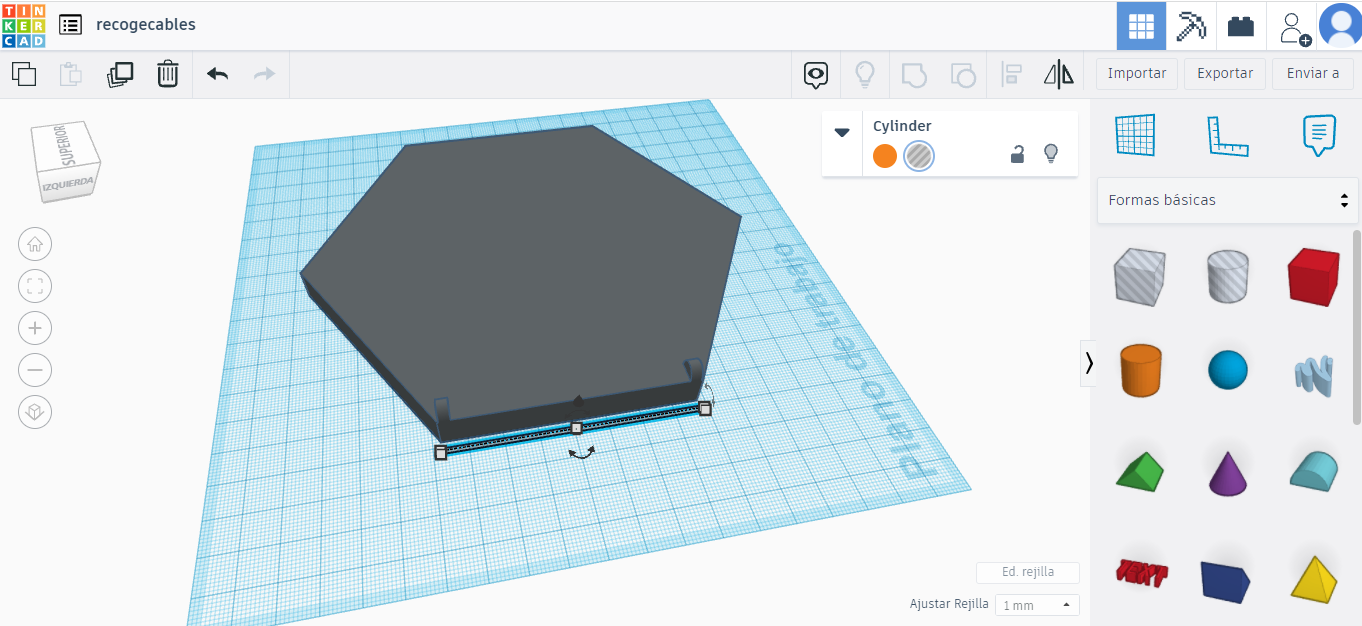
Task: Click the Exportar button
Action: coord(1225,73)
